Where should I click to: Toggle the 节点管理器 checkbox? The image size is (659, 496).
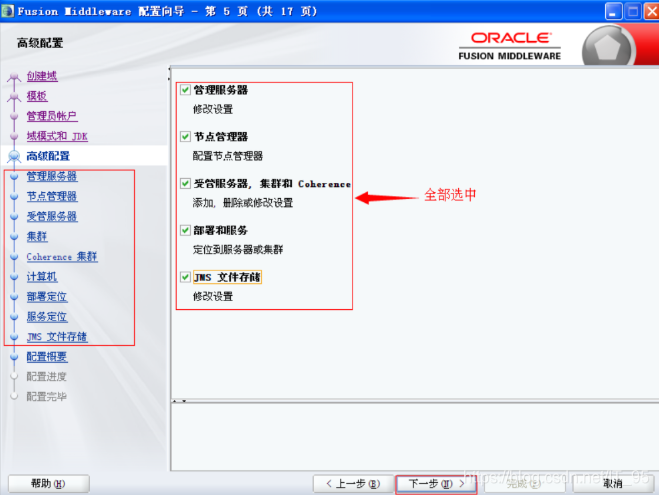tap(185, 136)
